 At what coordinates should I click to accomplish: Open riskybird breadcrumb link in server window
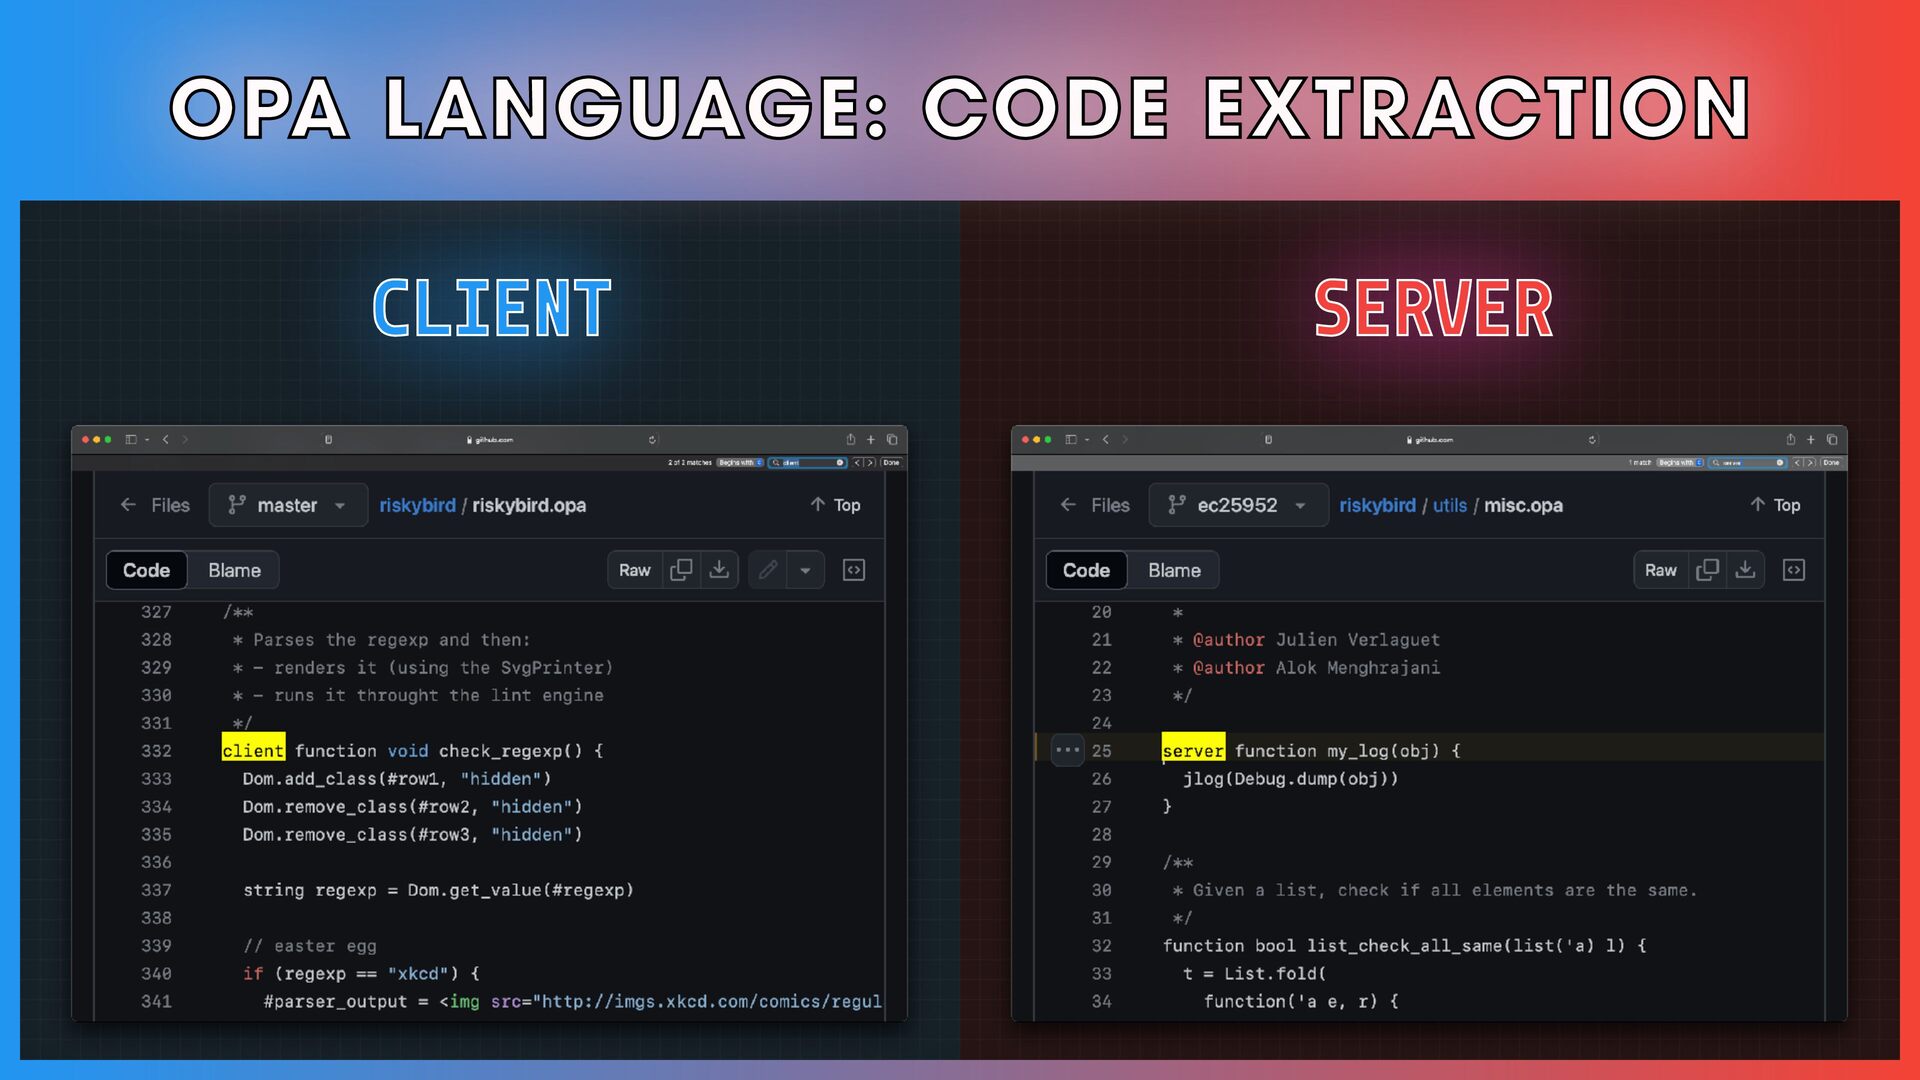pyautogui.click(x=1377, y=505)
